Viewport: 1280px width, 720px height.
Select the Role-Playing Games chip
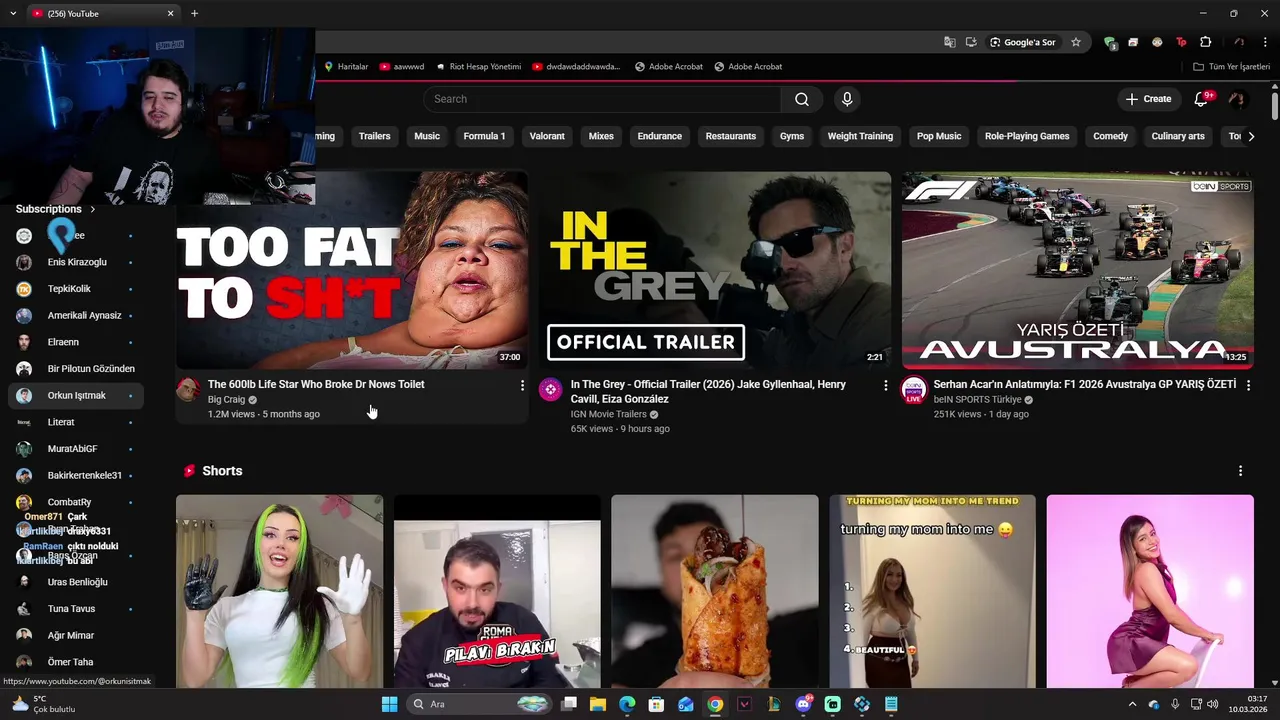(1027, 136)
